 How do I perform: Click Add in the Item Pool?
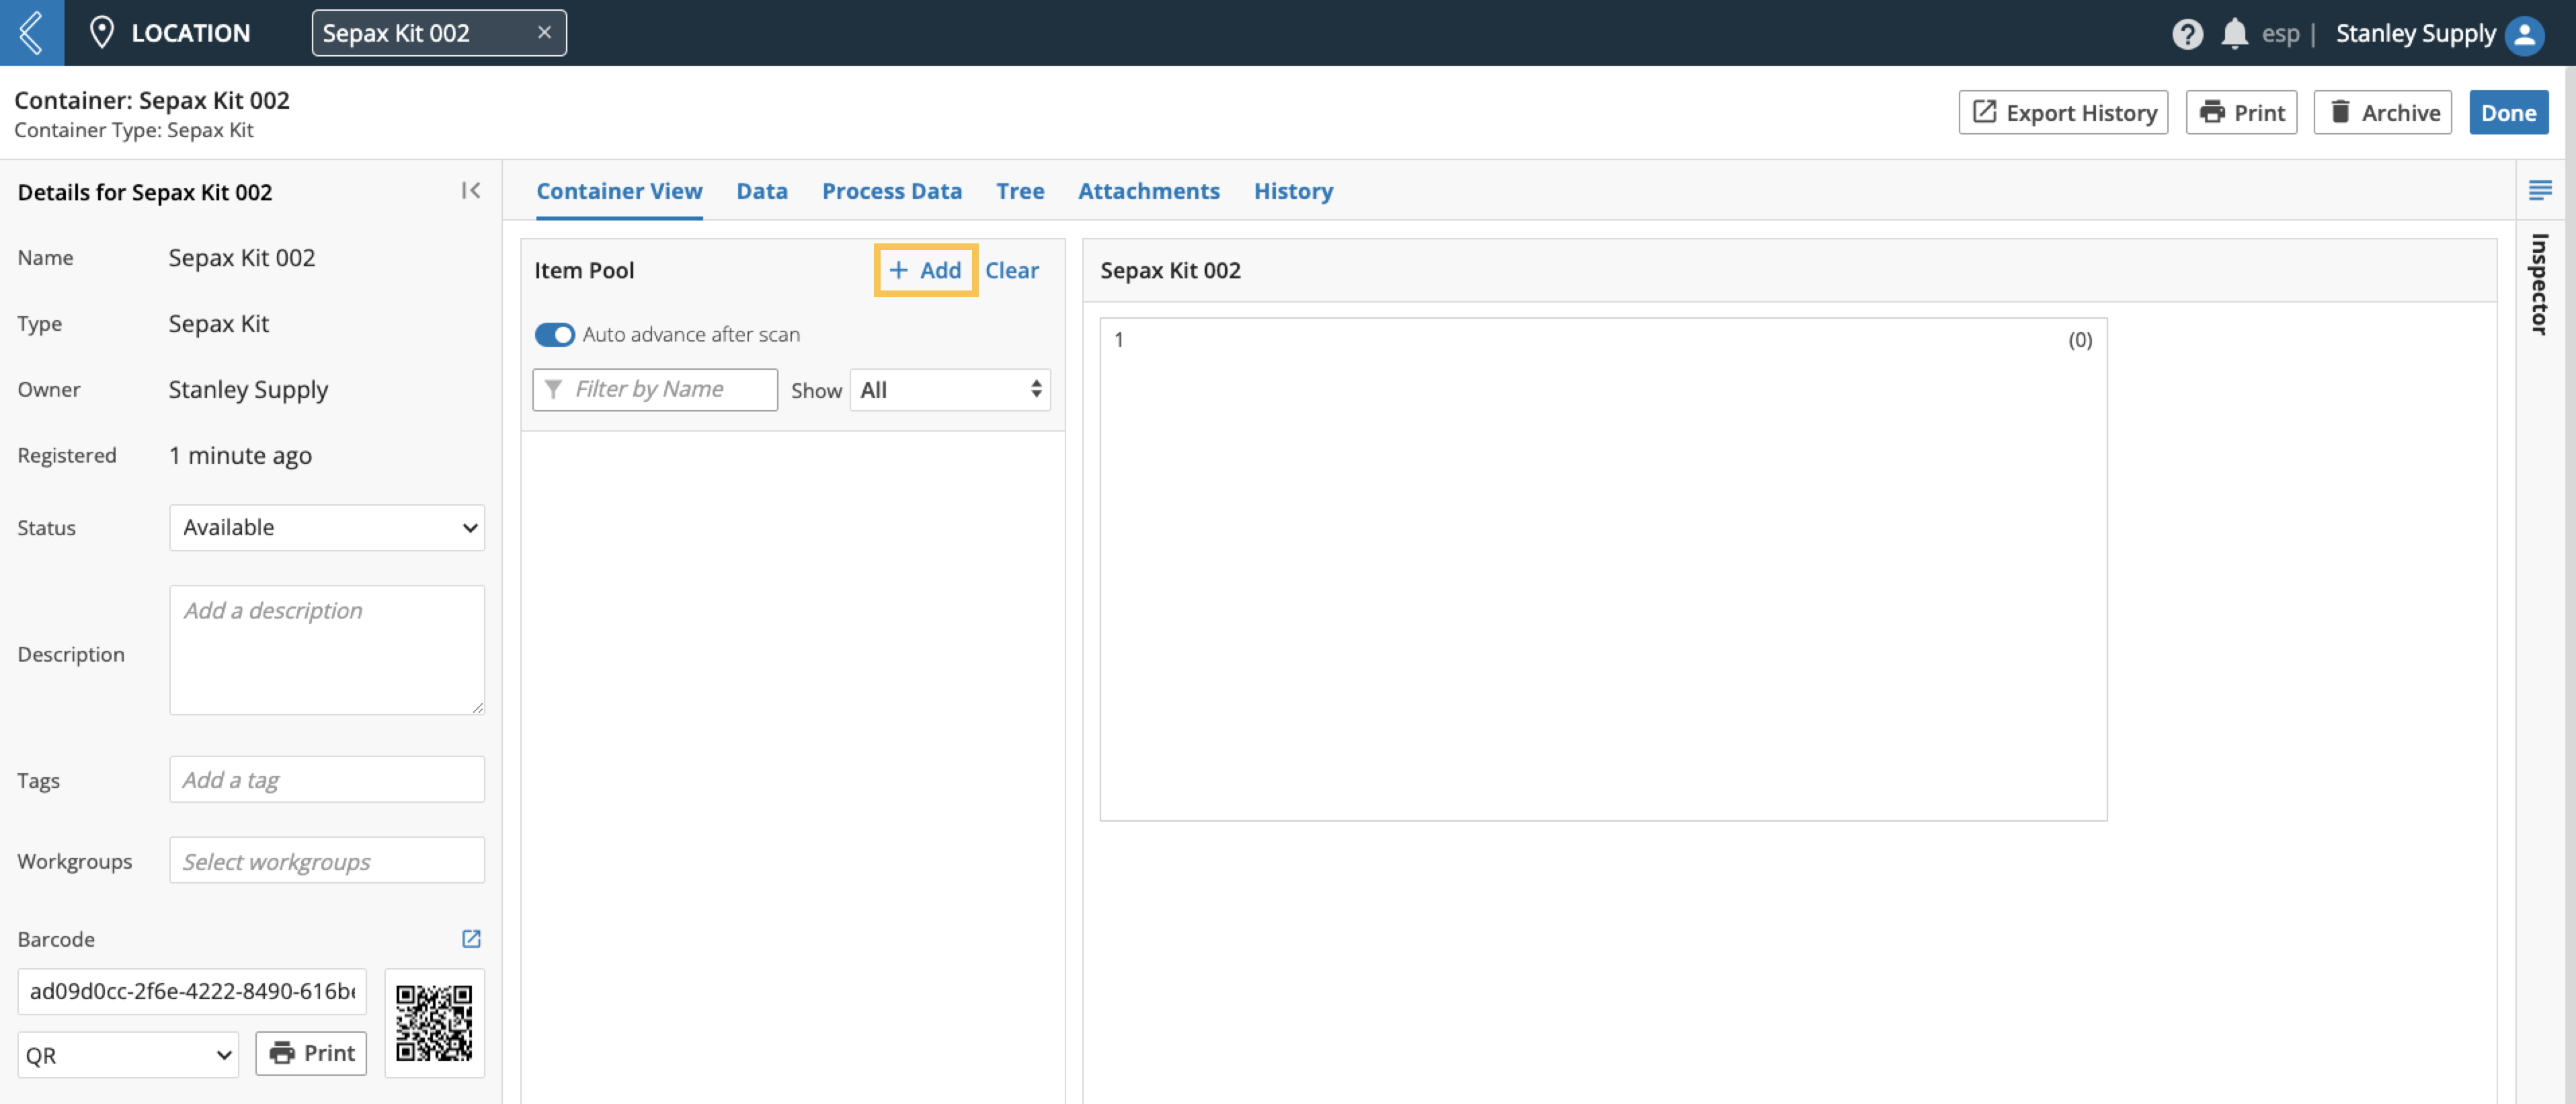pos(925,270)
